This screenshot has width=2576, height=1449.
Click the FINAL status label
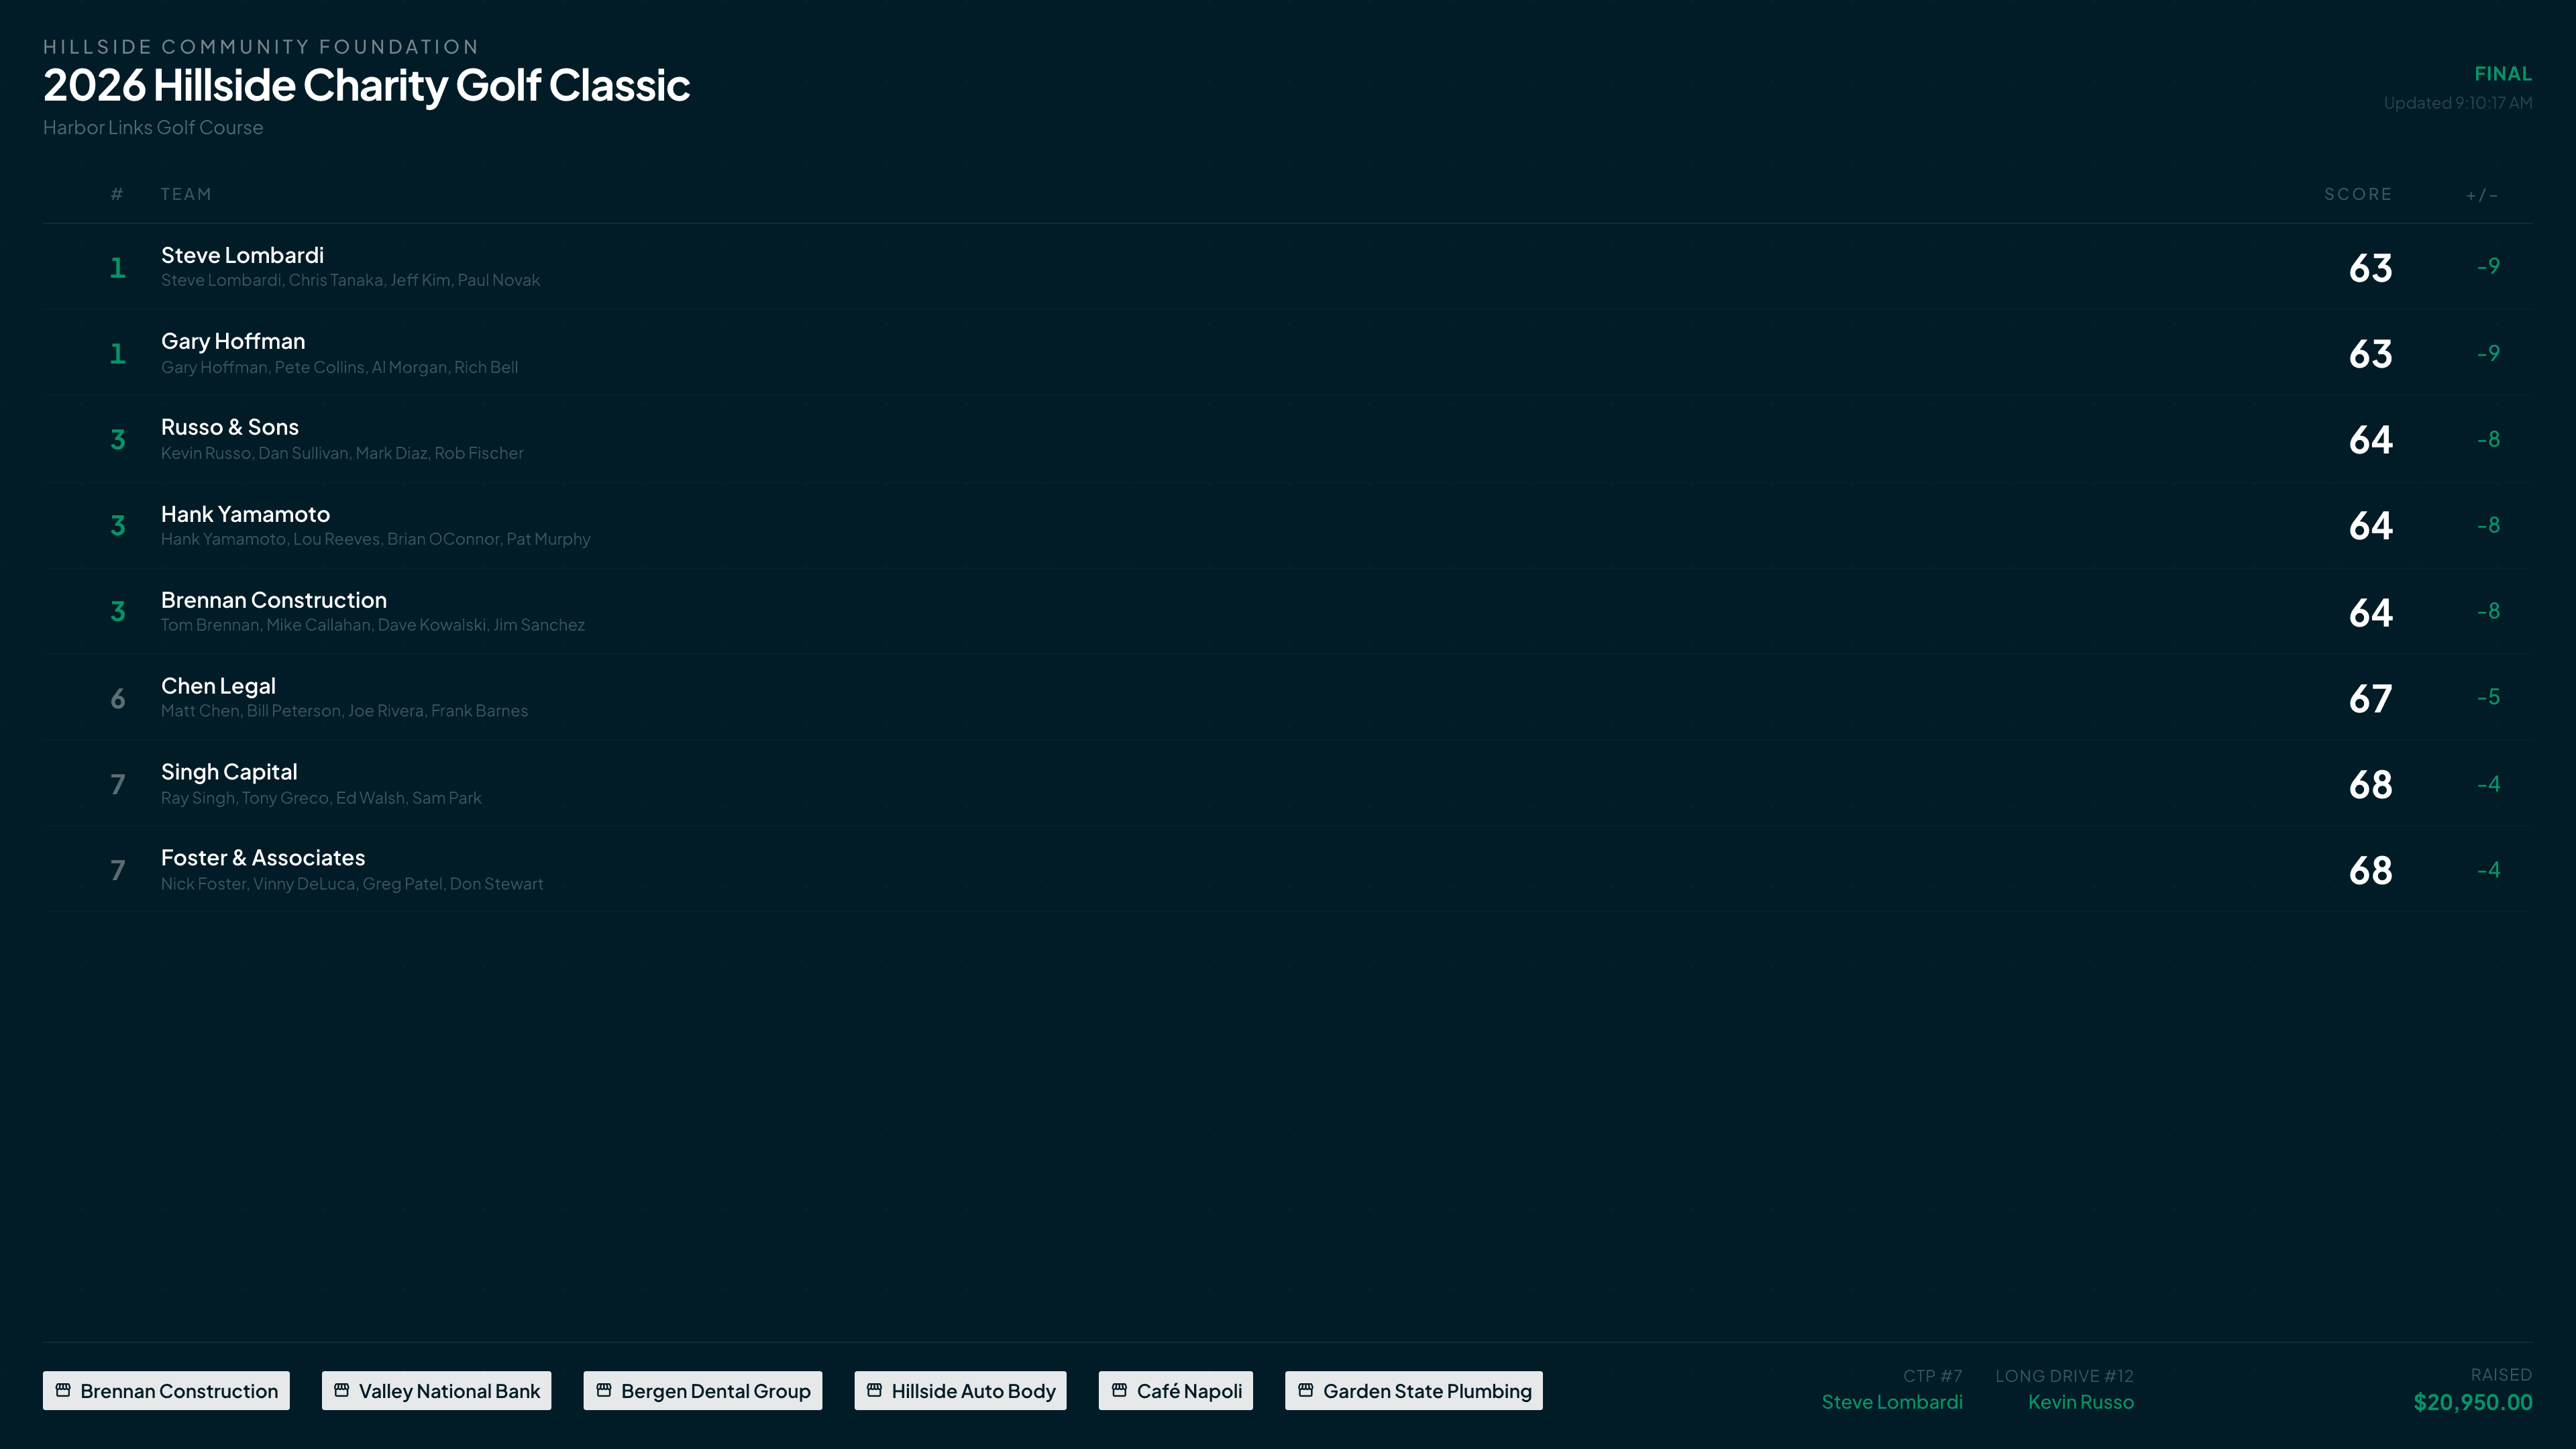pyautogui.click(x=2503, y=74)
